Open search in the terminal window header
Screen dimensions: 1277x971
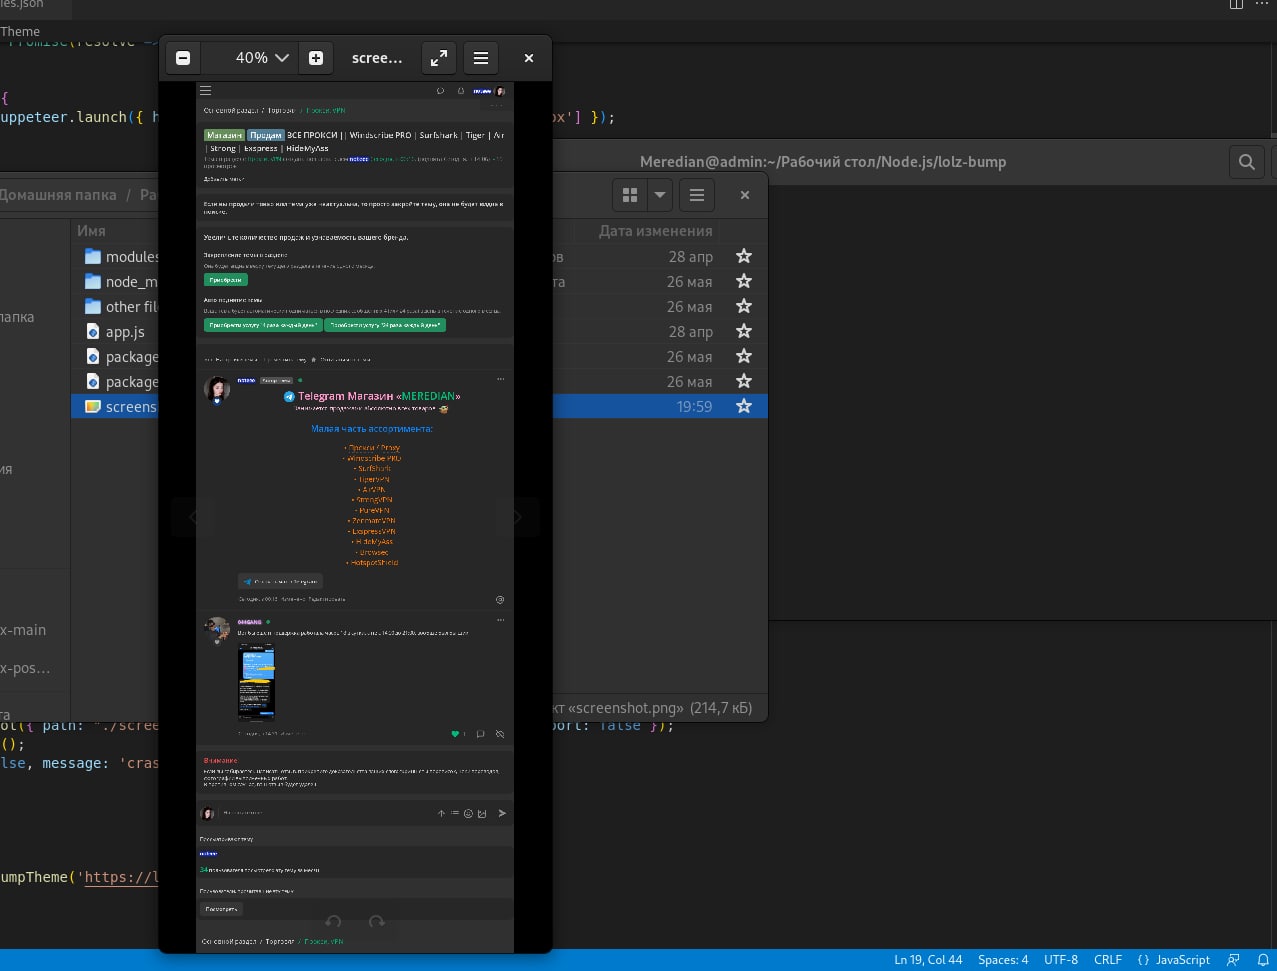tap(1246, 161)
